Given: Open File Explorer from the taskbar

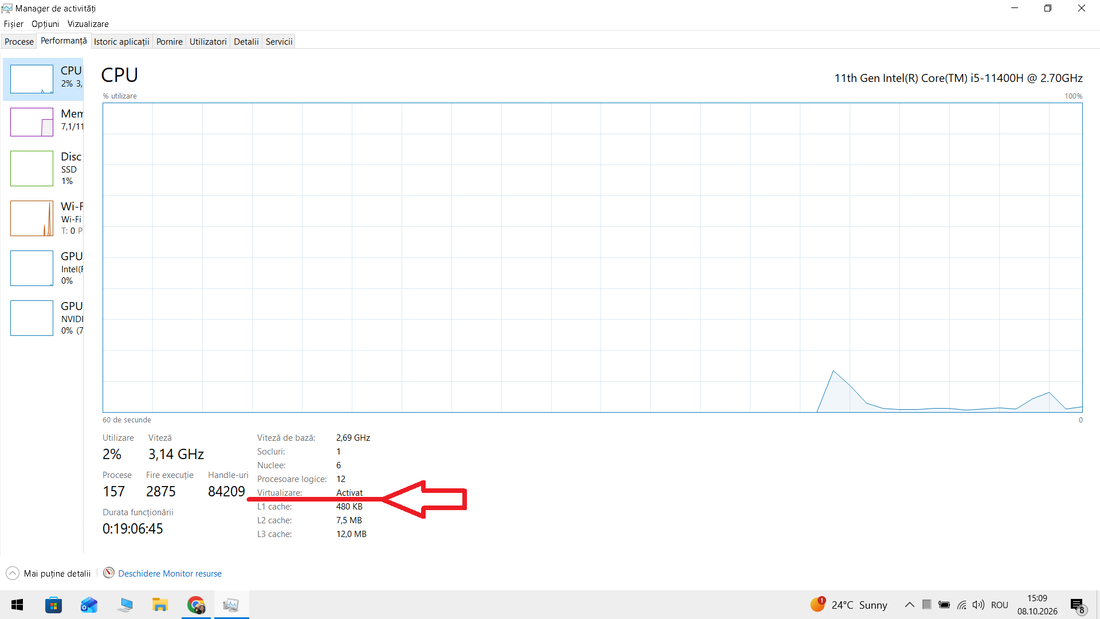Looking at the screenshot, I should [160, 605].
